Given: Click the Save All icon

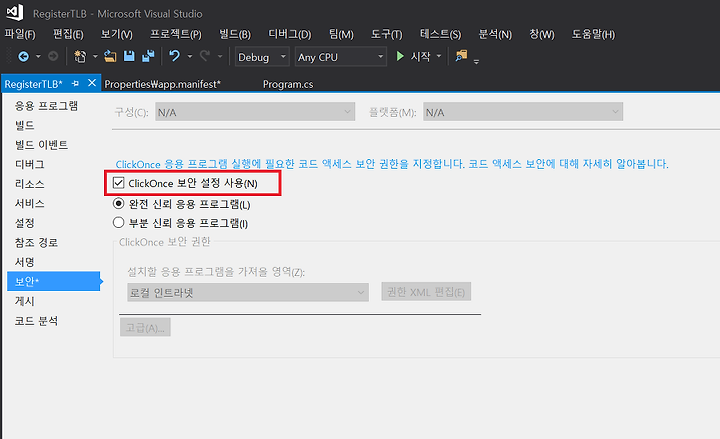Looking at the screenshot, I should 148,56.
